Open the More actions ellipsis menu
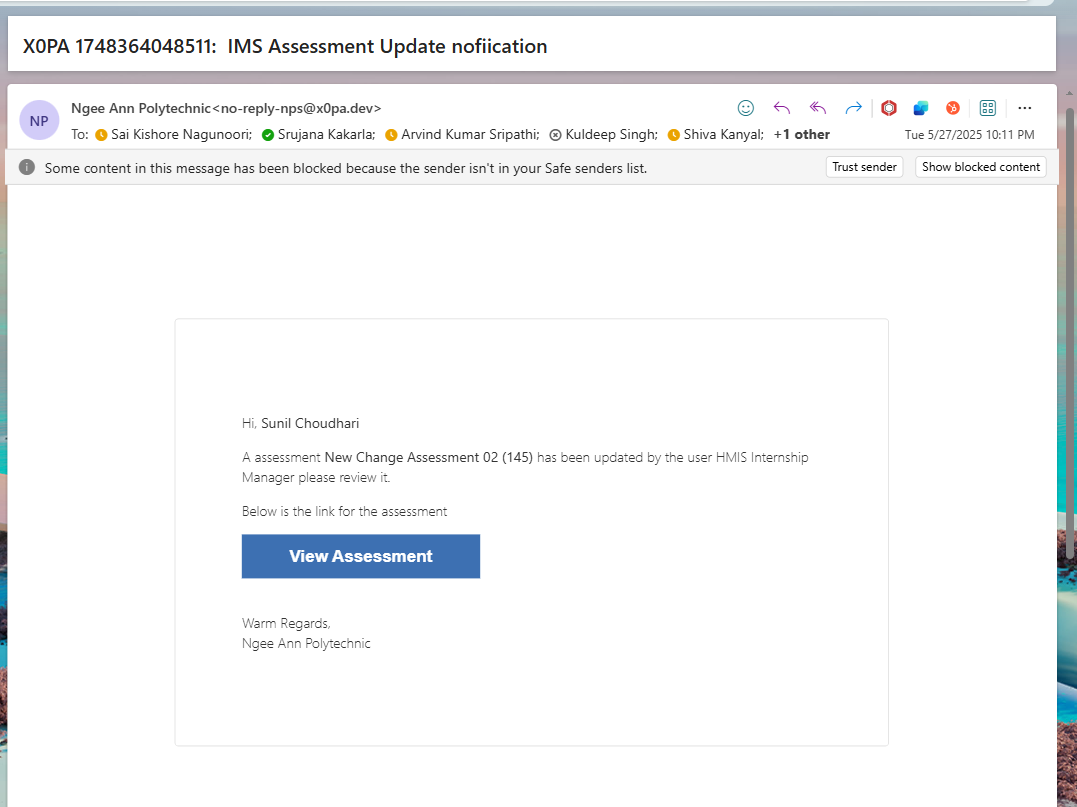This screenshot has width=1077, height=807. tap(1024, 108)
